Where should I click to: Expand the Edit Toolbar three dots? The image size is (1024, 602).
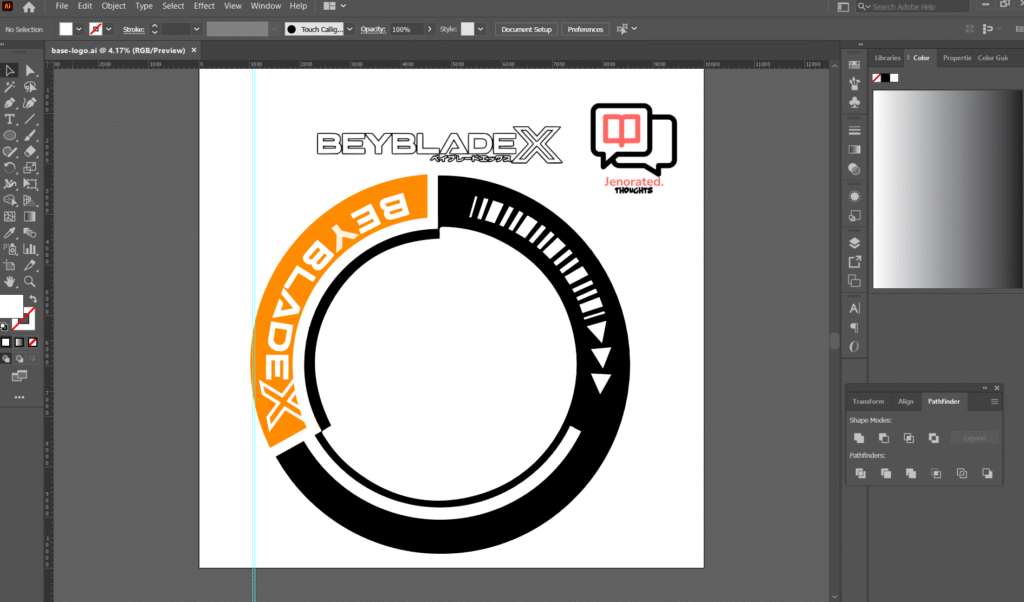20,397
